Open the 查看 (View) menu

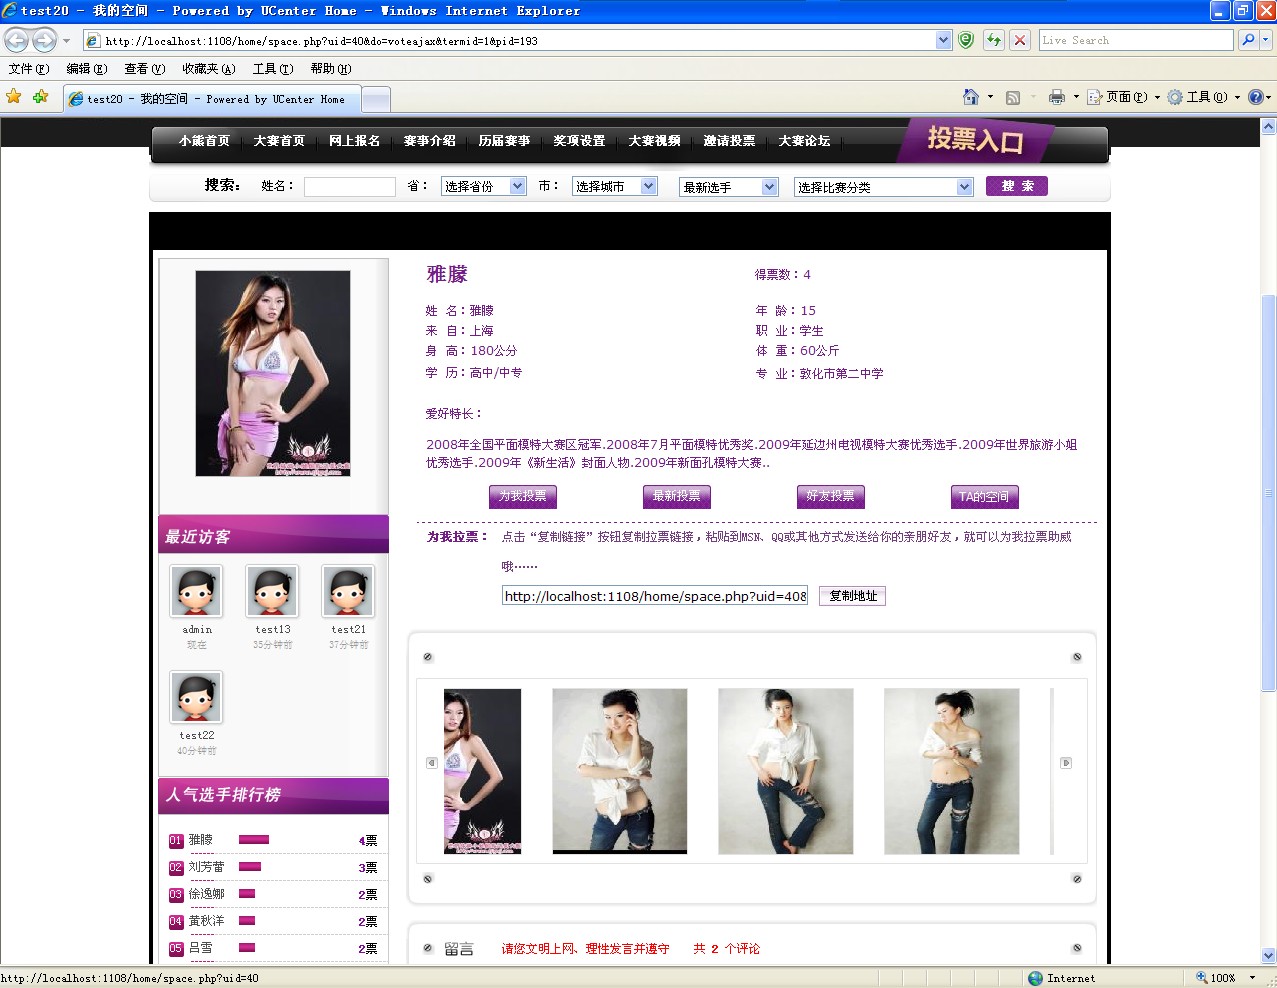[x=145, y=69]
